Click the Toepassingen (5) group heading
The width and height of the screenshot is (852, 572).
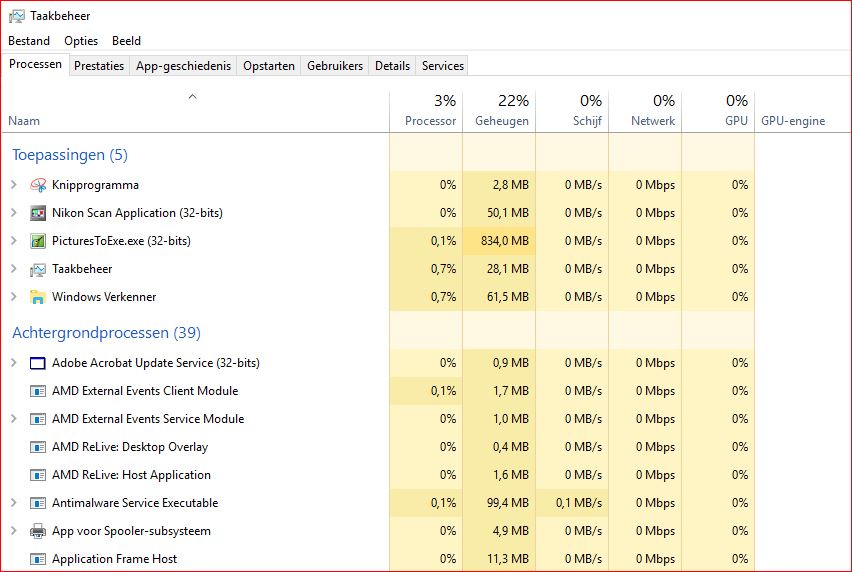pos(70,155)
